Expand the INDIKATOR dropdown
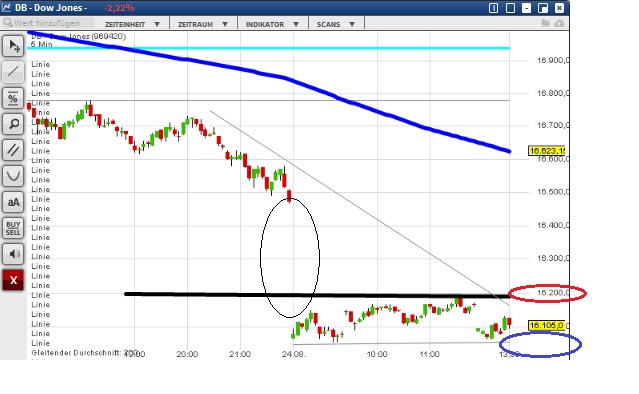The width and height of the screenshot is (639, 394). (x=273, y=24)
